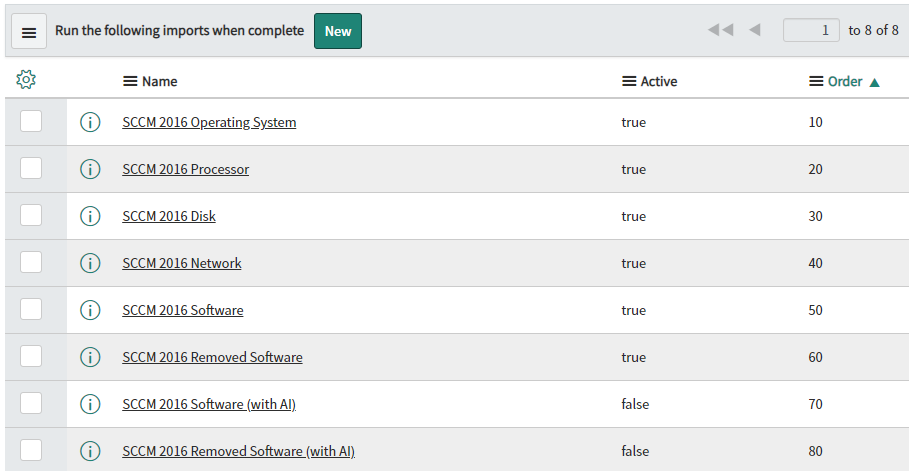Open SCCM 2016 Processor link
This screenshot has width=909, height=471.
tap(186, 169)
